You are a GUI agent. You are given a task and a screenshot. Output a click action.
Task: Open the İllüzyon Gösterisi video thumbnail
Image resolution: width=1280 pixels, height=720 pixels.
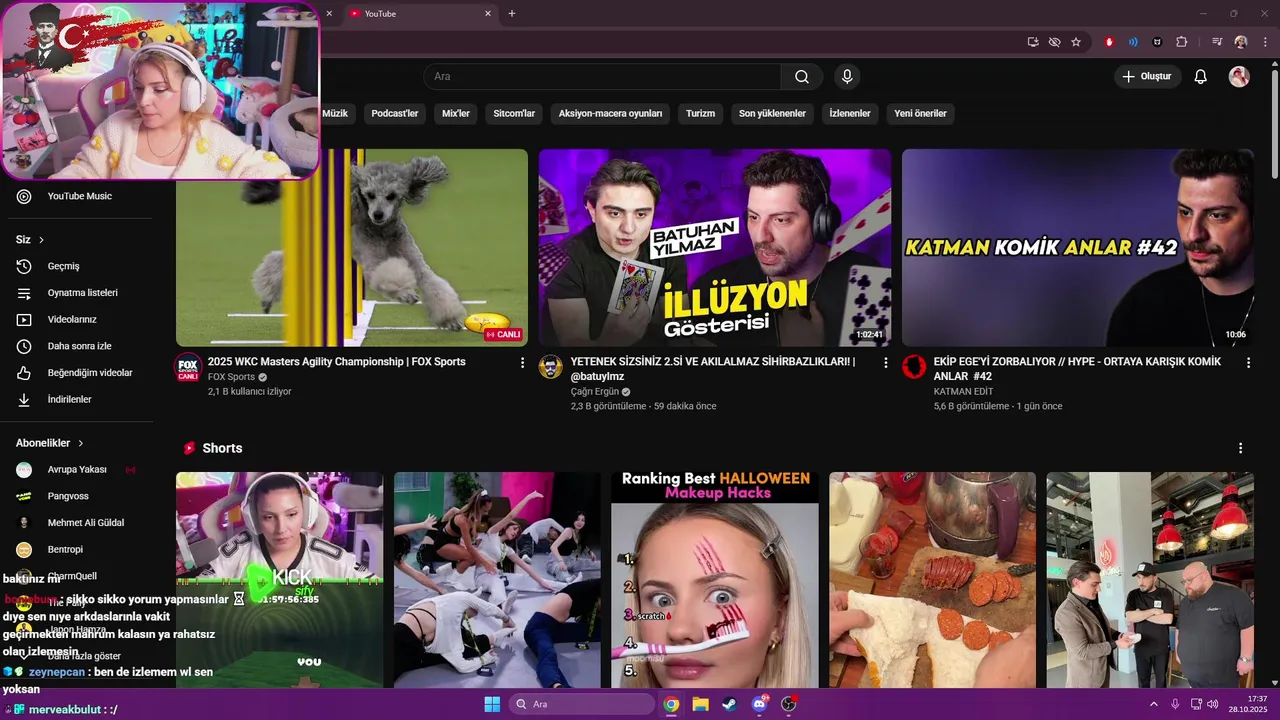click(715, 248)
